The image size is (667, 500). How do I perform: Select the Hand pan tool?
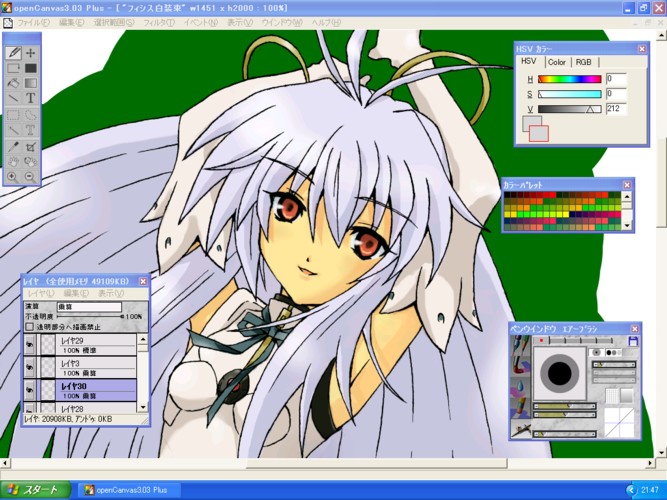(x=14, y=162)
